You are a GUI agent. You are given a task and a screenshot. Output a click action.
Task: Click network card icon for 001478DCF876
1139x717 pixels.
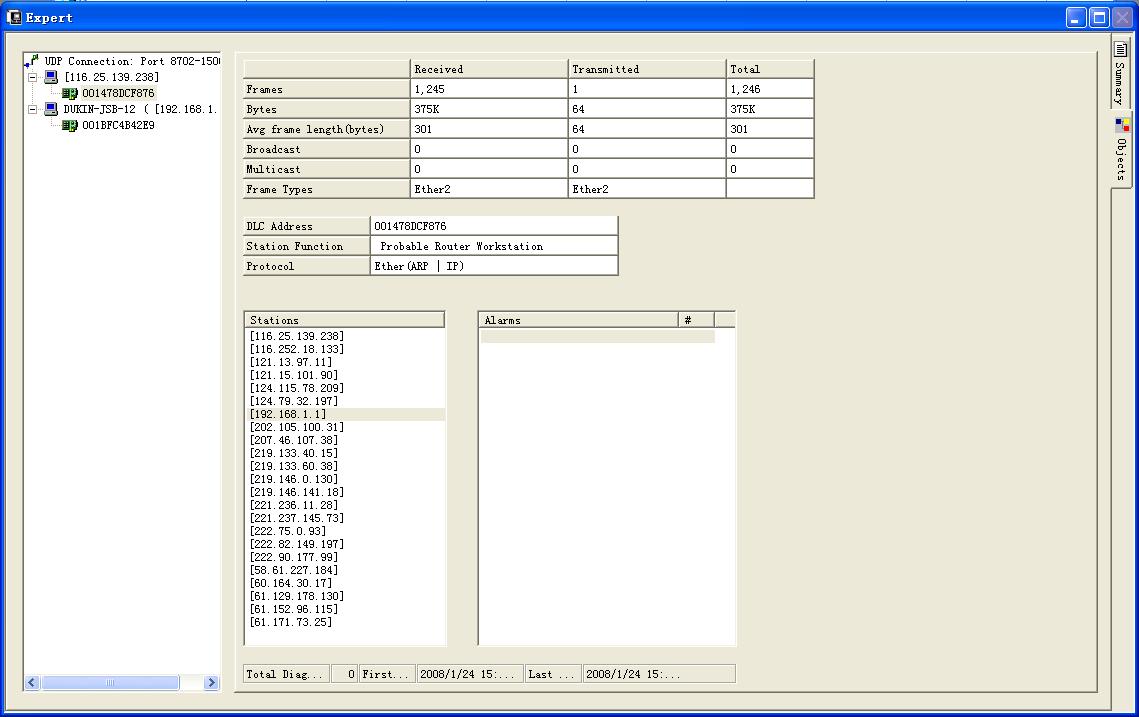(69, 93)
